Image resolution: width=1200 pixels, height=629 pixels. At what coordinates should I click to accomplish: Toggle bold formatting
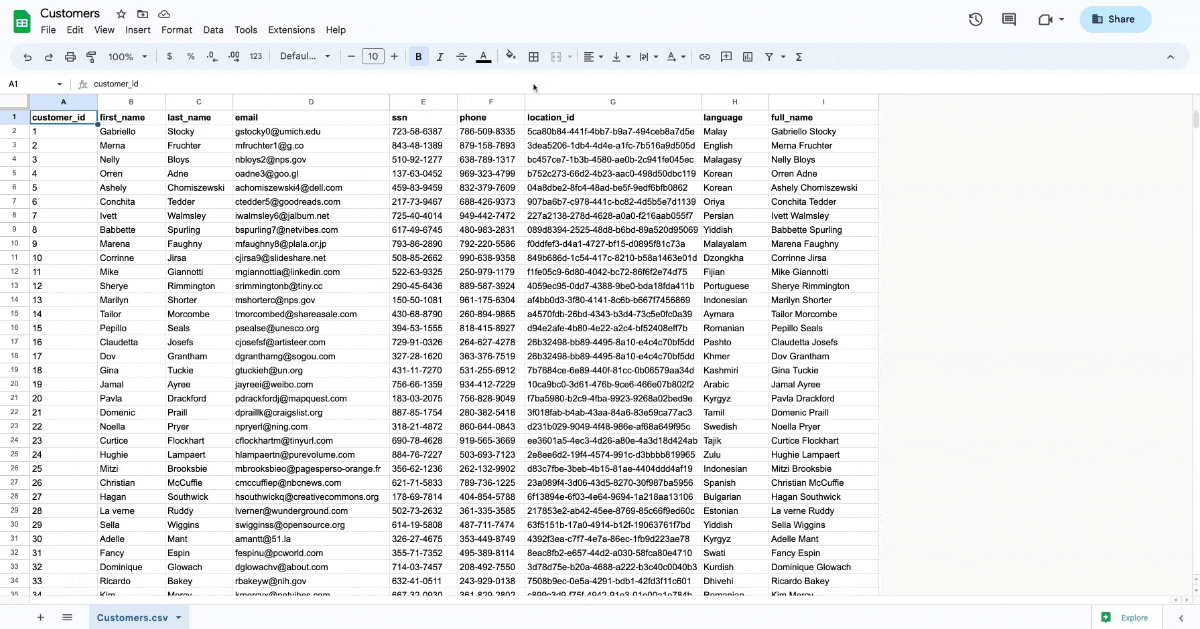click(418, 57)
